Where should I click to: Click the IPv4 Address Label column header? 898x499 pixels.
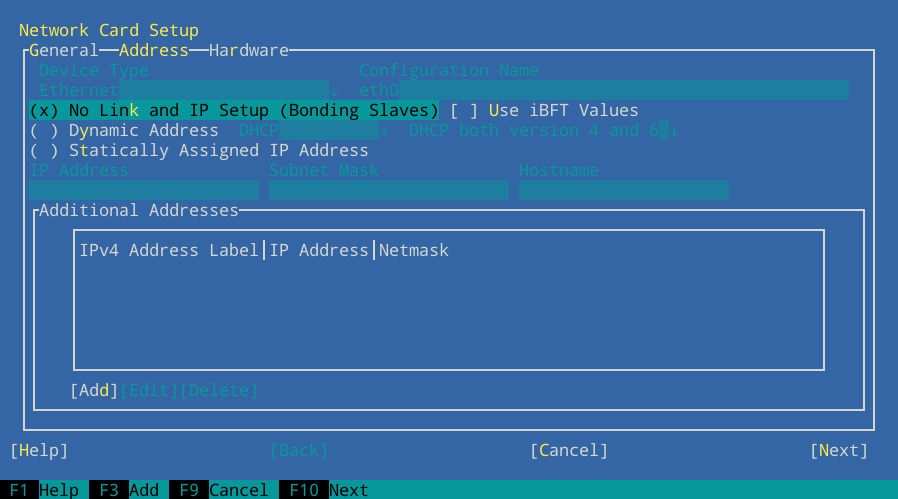point(169,250)
